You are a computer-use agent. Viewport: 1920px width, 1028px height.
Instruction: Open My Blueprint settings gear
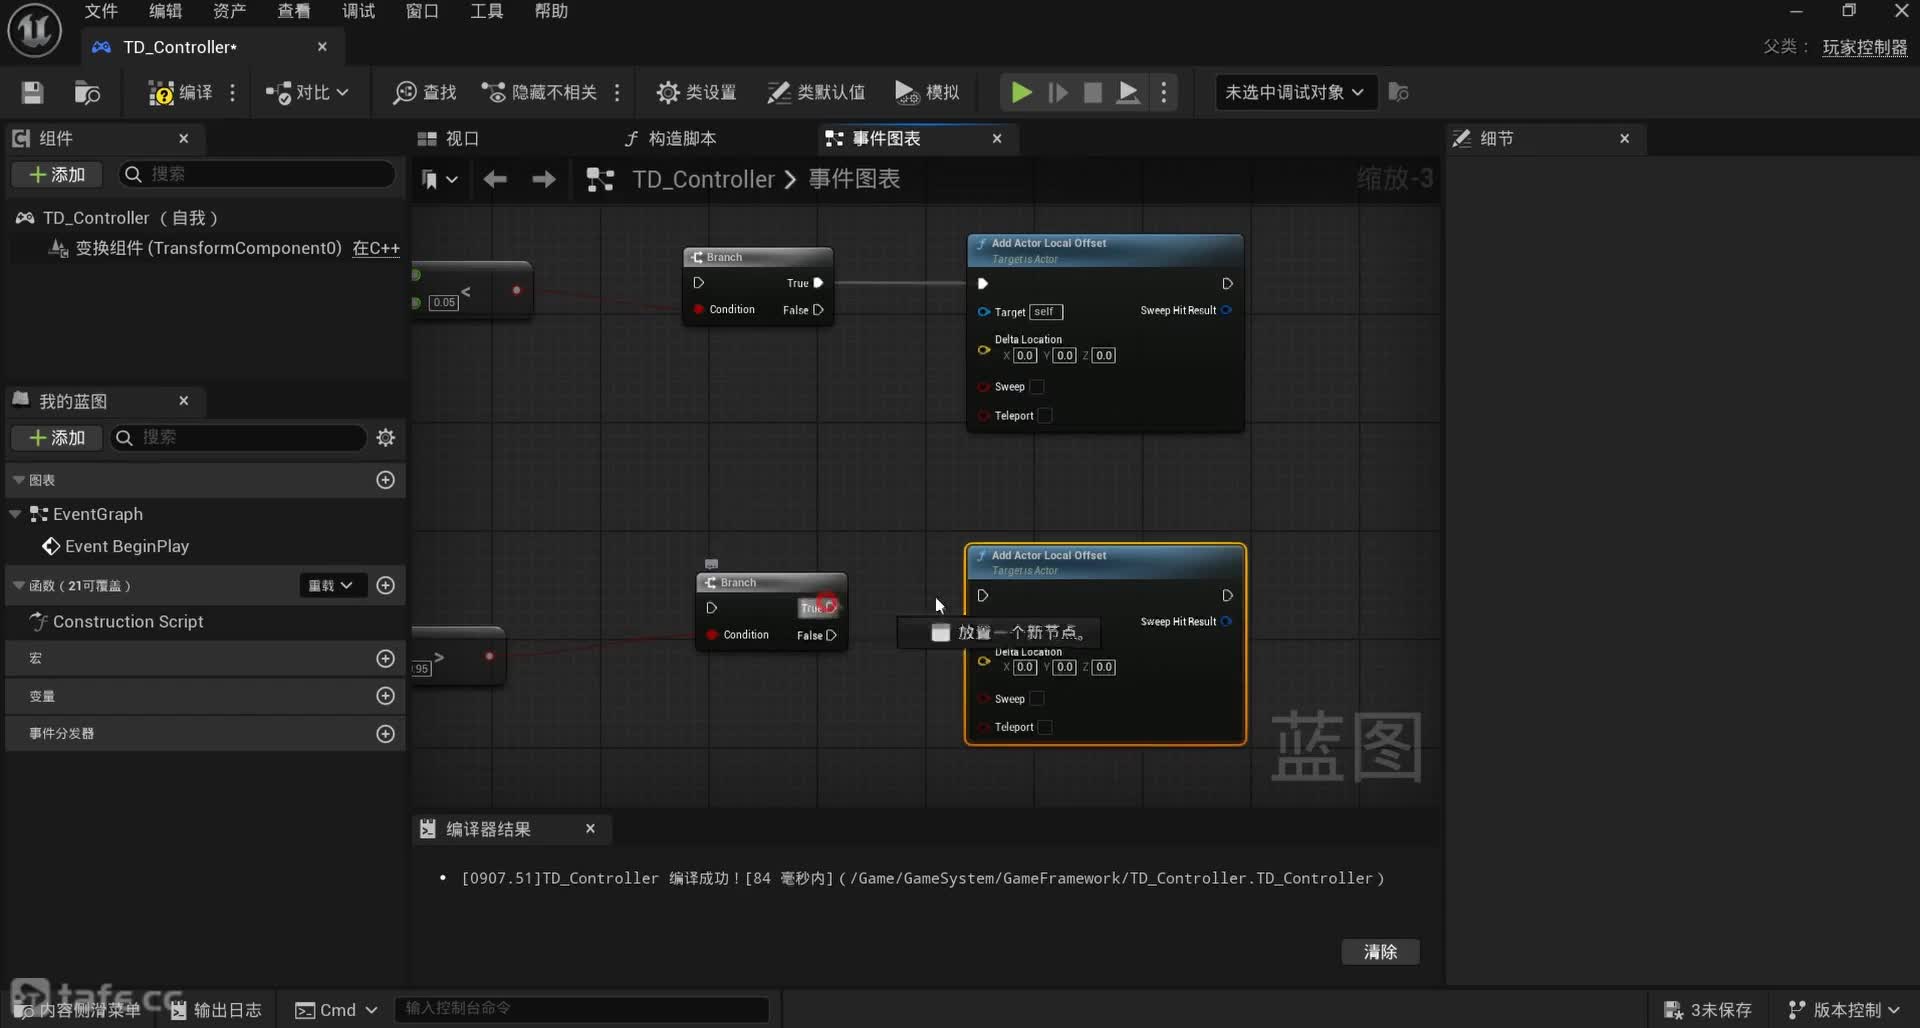tap(385, 438)
